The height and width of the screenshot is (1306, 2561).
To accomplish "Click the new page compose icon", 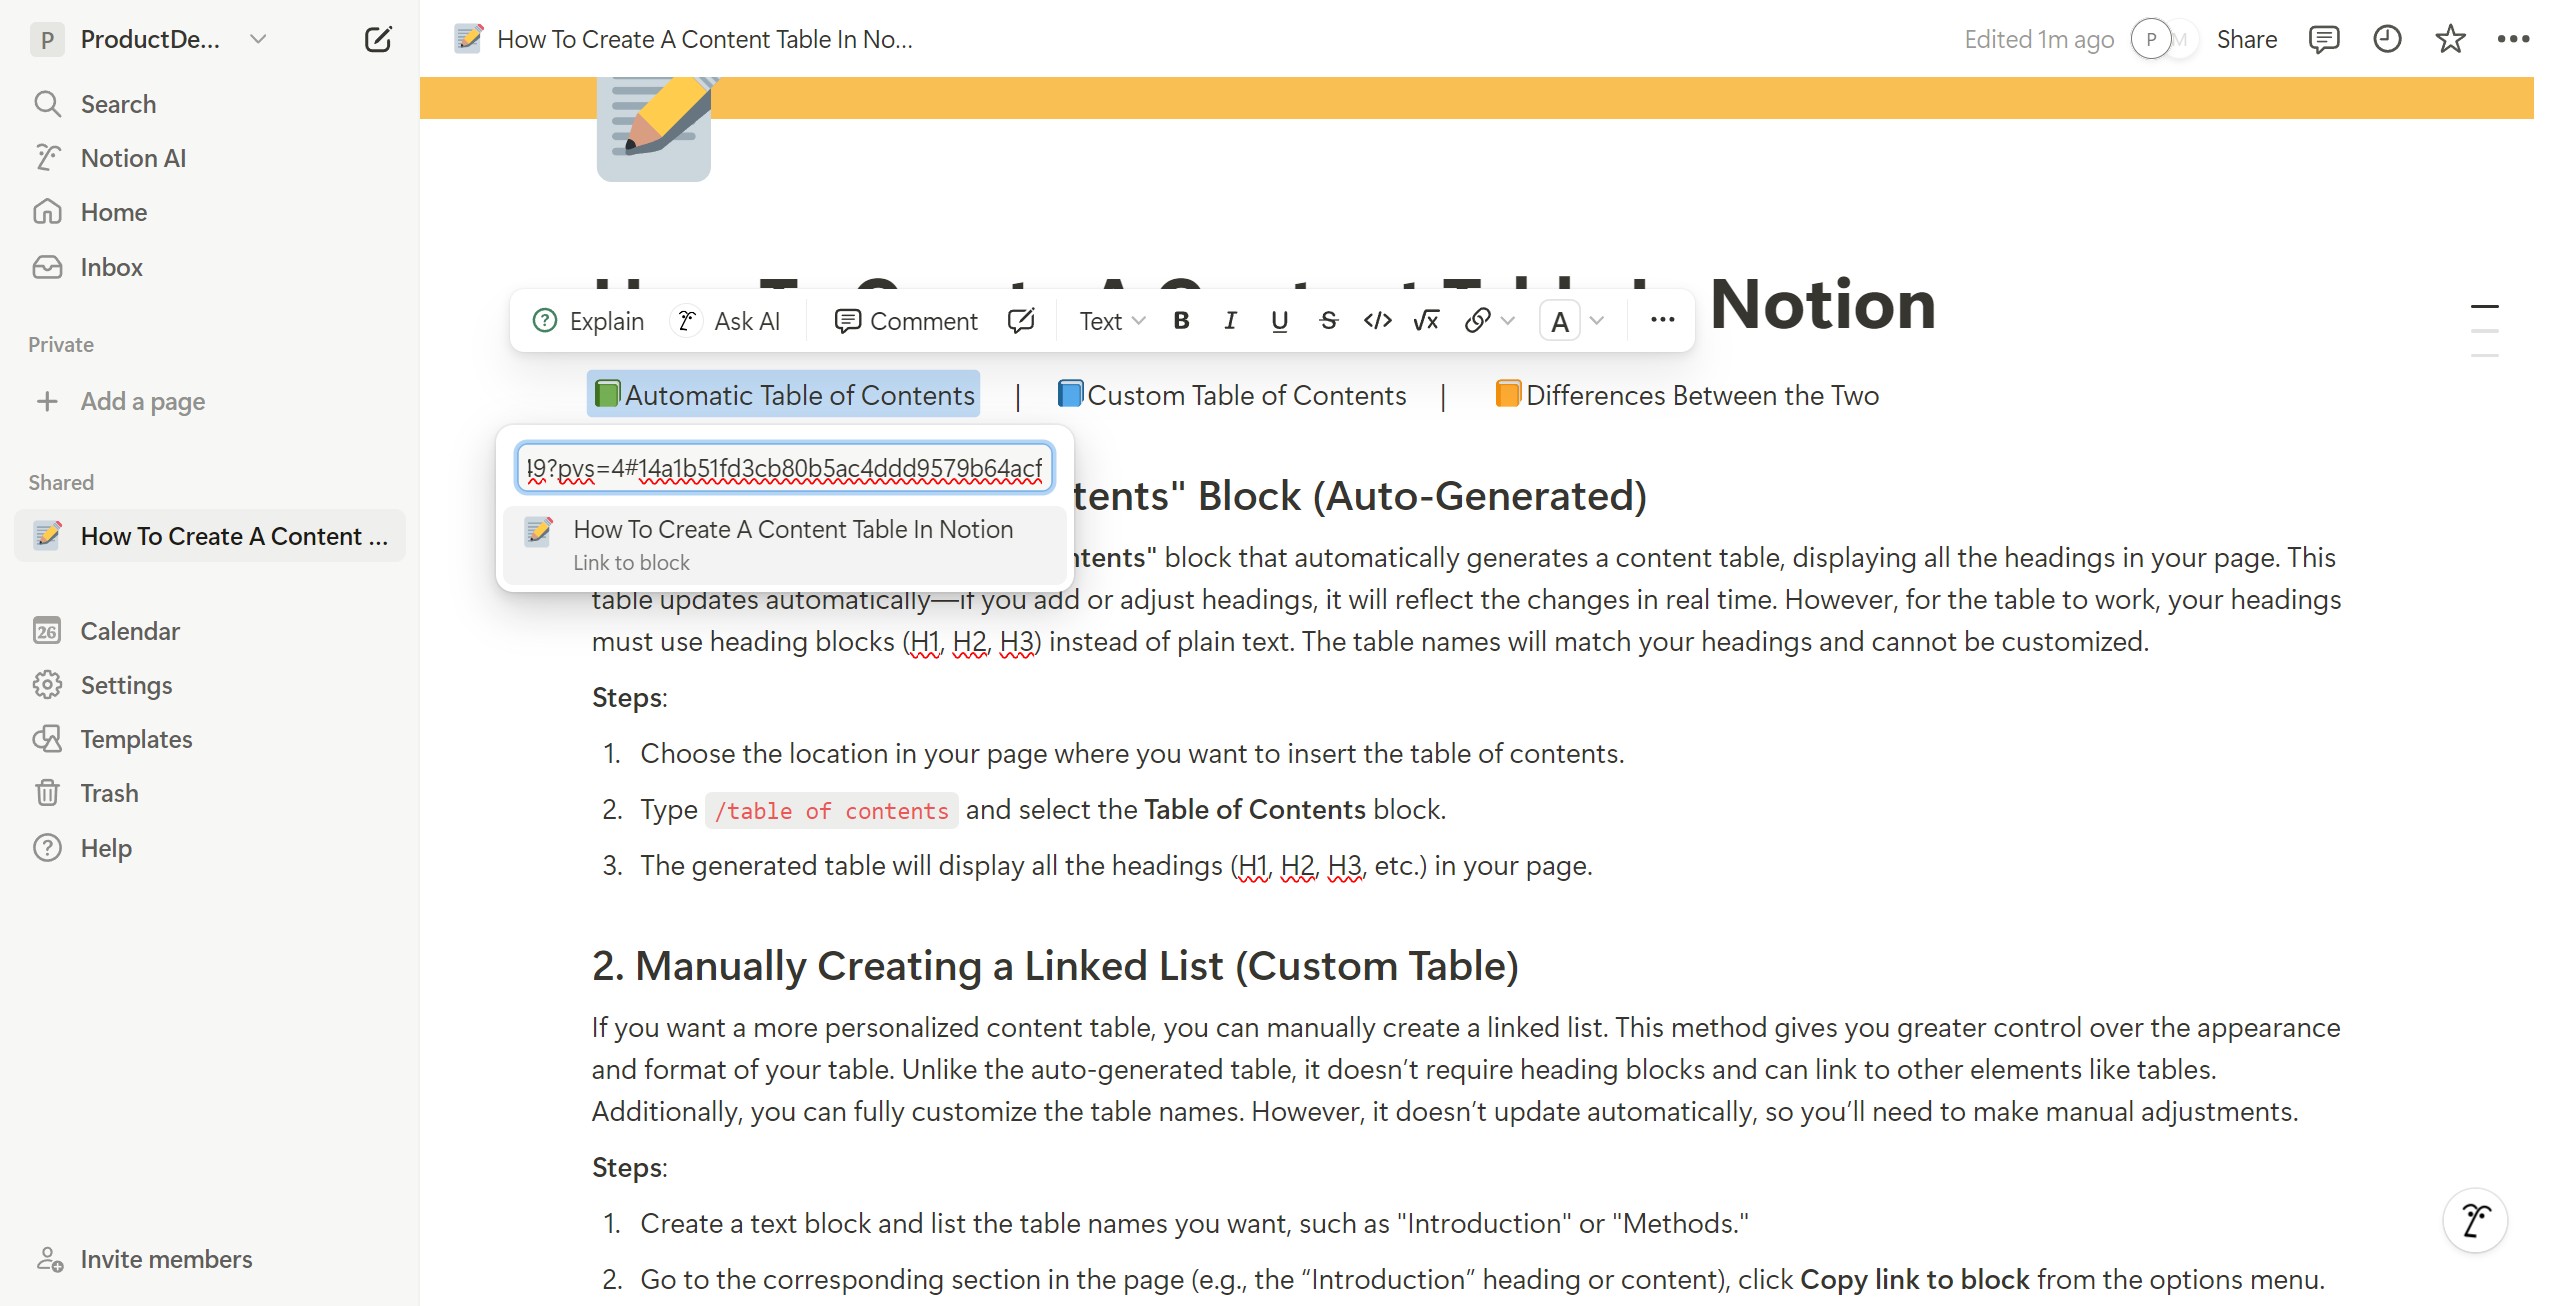I will coord(378,40).
